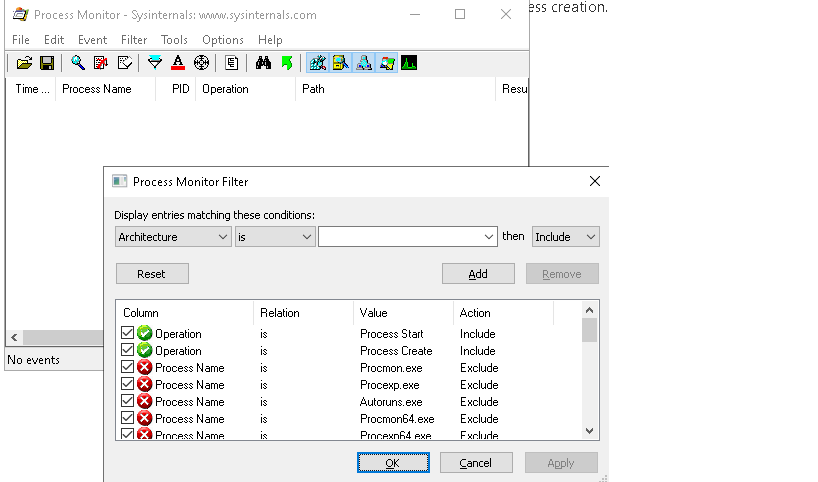Click green include icon on Process Start row
The width and height of the screenshot is (818, 482).
[145, 333]
